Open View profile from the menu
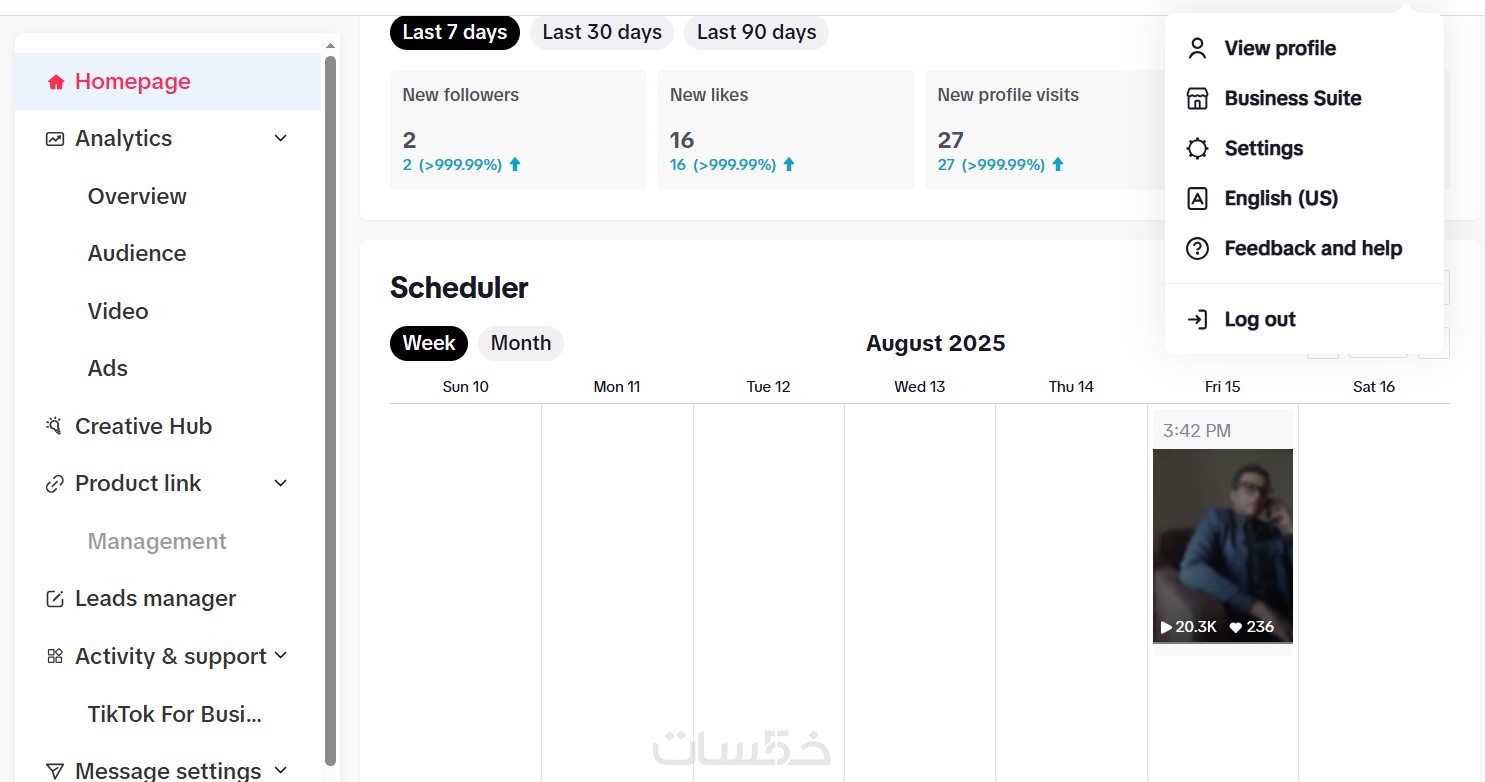Screen dimensions: 1485x782 [1279, 48]
